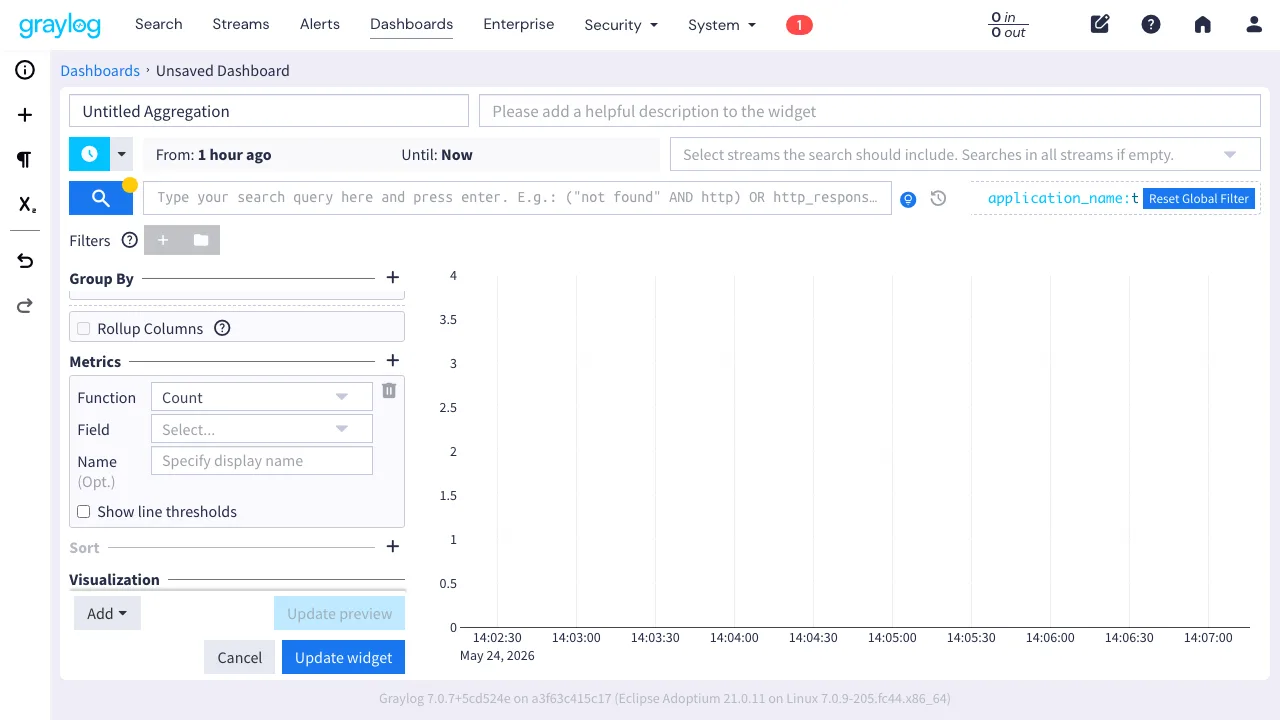
Task: Cancel the widget editing
Action: [x=240, y=657]
